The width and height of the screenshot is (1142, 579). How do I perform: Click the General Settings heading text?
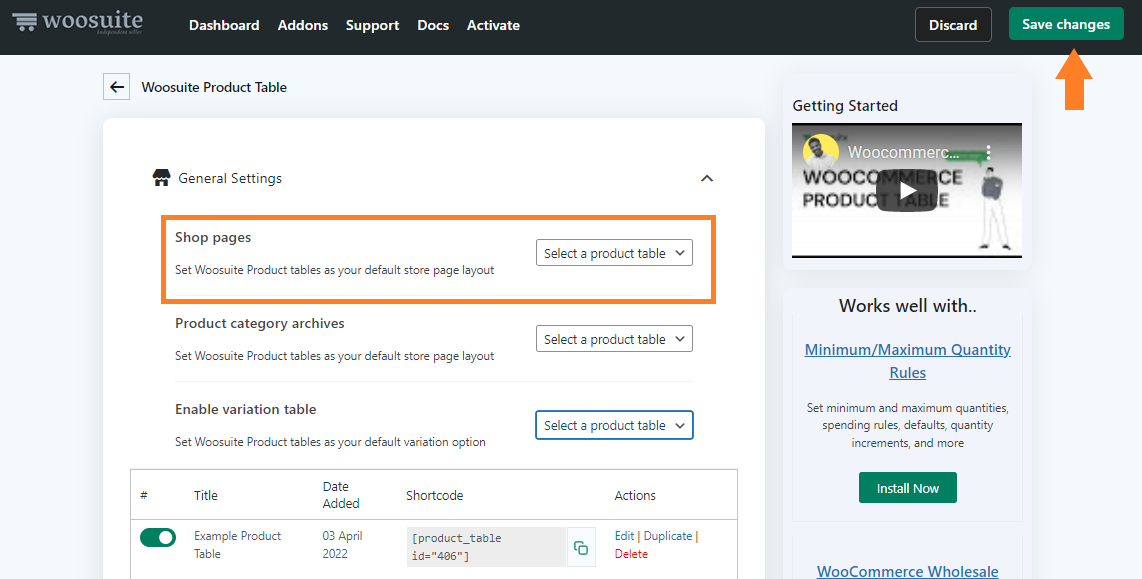coord(230,178)
